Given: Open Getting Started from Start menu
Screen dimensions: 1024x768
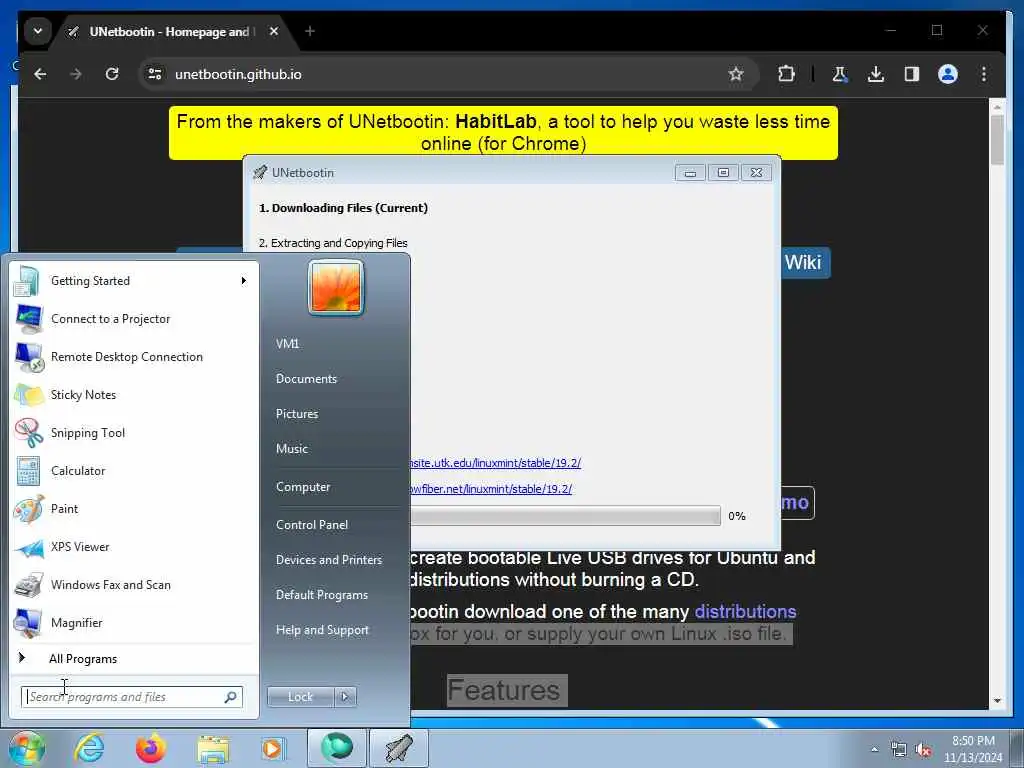Looking at the screenshot, I should tap(134, 281).
